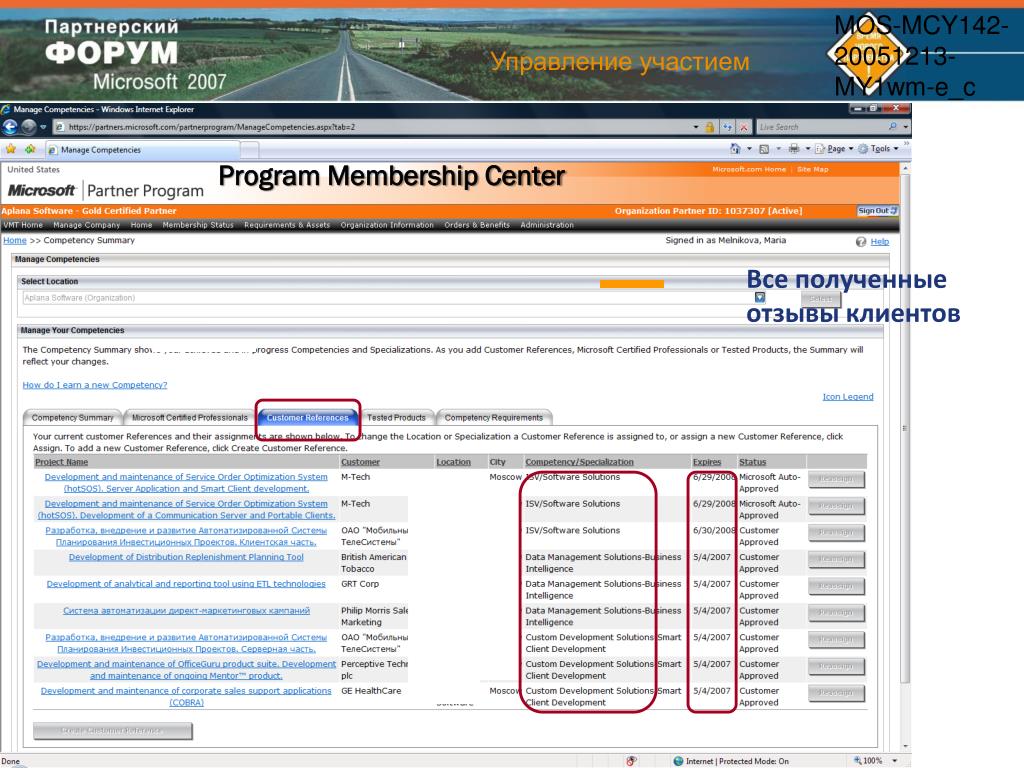Expand the address bar history dropdown arrow
Image resolution: width=1024 pixels, height=768 pixels.
(x=696, y=127)
